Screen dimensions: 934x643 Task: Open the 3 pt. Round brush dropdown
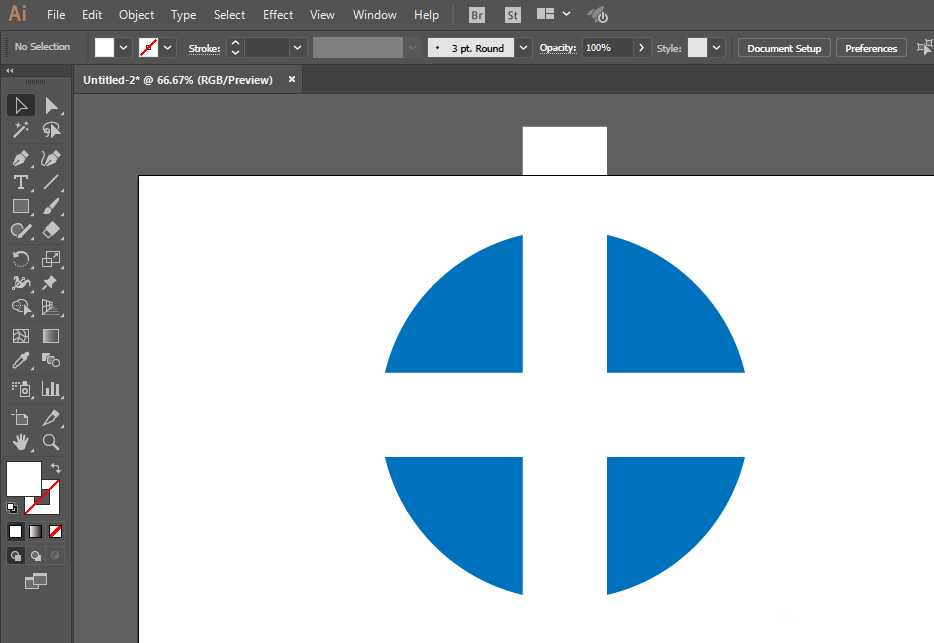(523, 48)
